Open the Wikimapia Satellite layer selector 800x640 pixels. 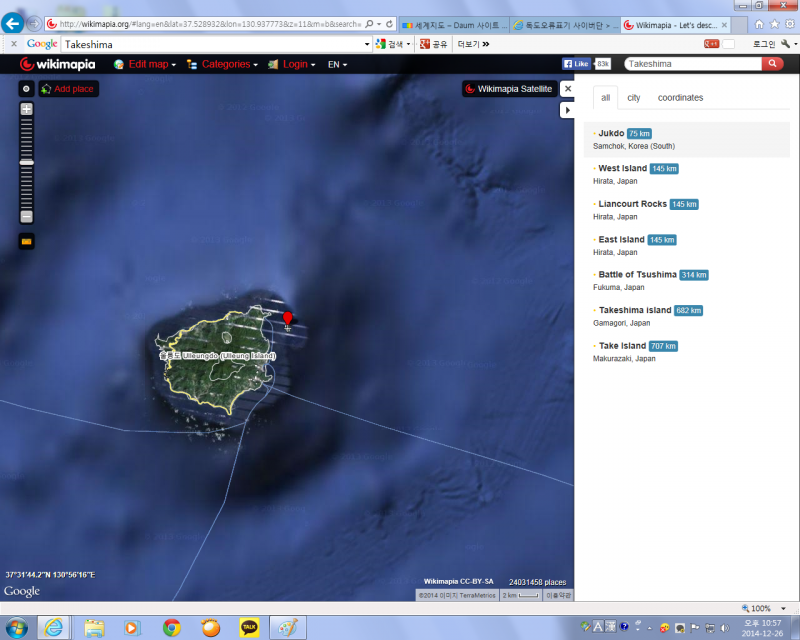coord(508,89)
